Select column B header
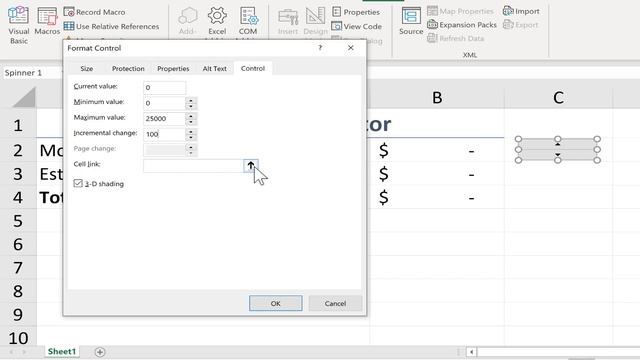The height and width of the screenshot is (360, 640). point(437,98)
